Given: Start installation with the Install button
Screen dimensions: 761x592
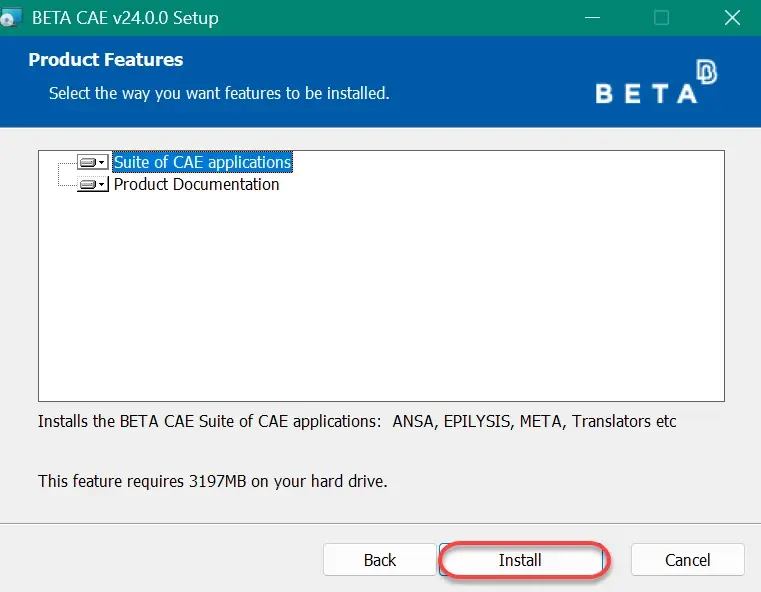Looking at the screenshot, I should 520,560.
